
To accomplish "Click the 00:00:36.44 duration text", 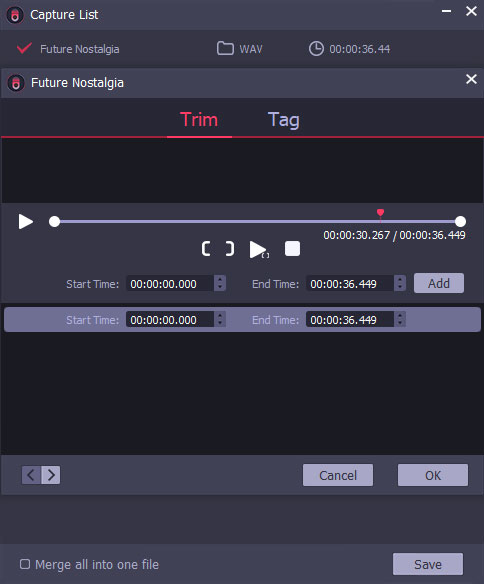I will pos(360,49).
